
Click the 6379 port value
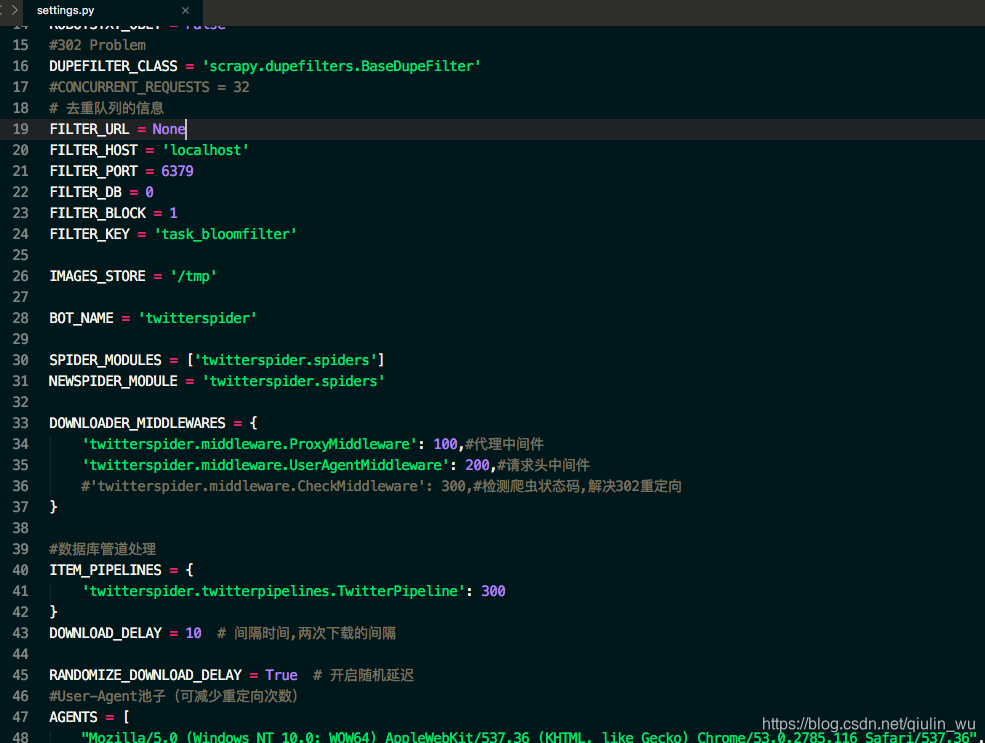(x=177, y=171)
